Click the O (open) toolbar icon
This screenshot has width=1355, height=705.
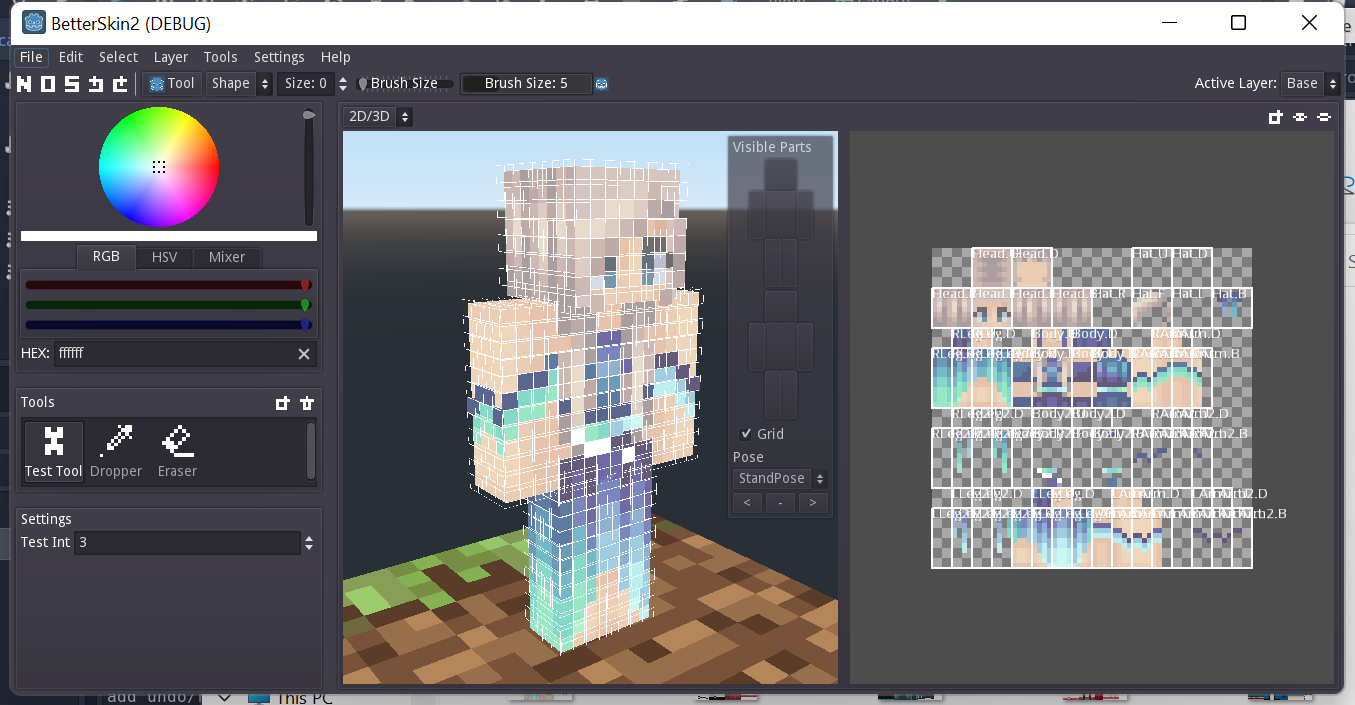click(48, 84)
